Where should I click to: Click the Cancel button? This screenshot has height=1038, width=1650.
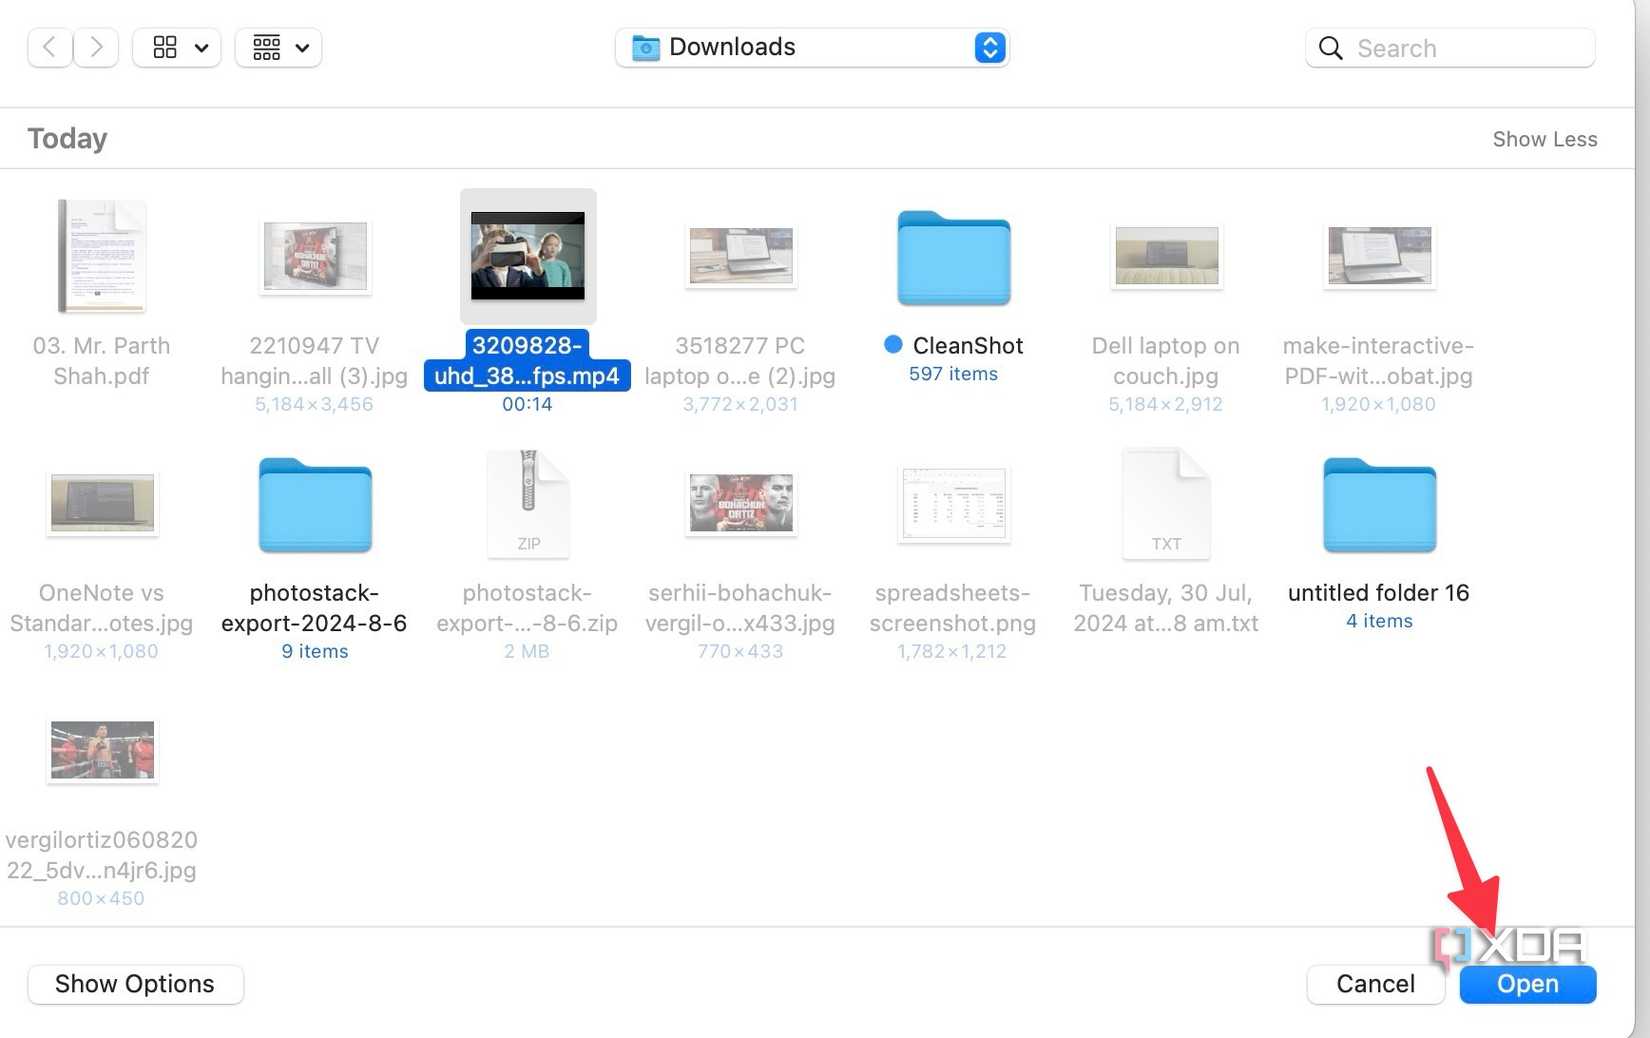tap(1375, 984)
